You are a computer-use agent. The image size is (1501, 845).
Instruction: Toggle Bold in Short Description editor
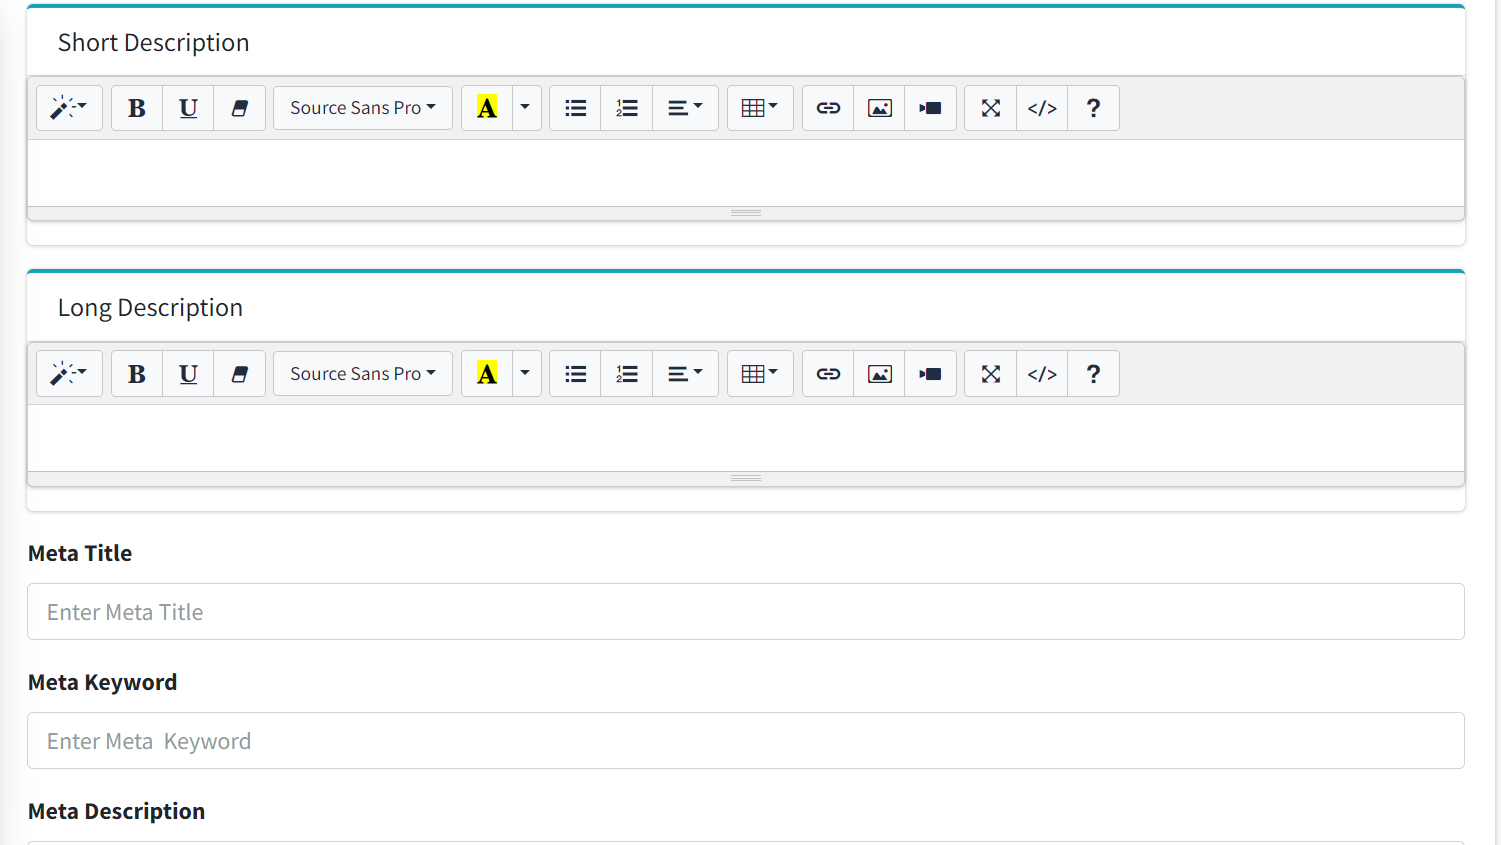coord(137,108)
